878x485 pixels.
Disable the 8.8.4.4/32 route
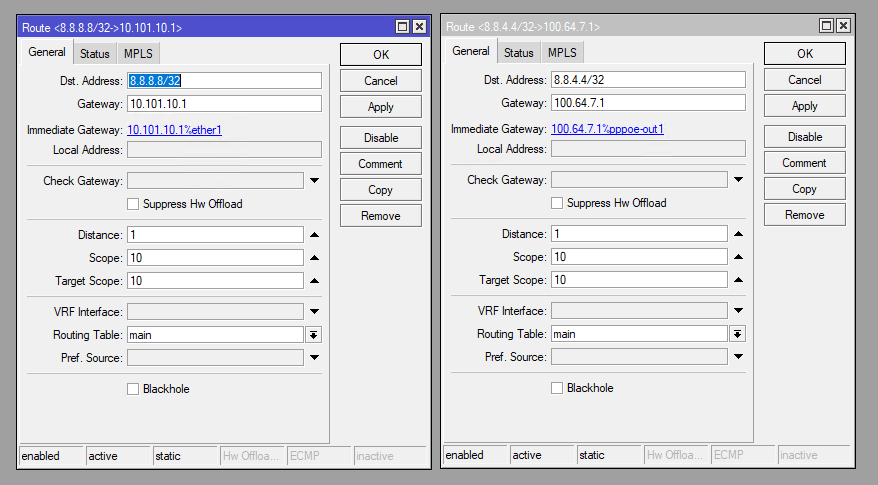(x=805, y=137)
